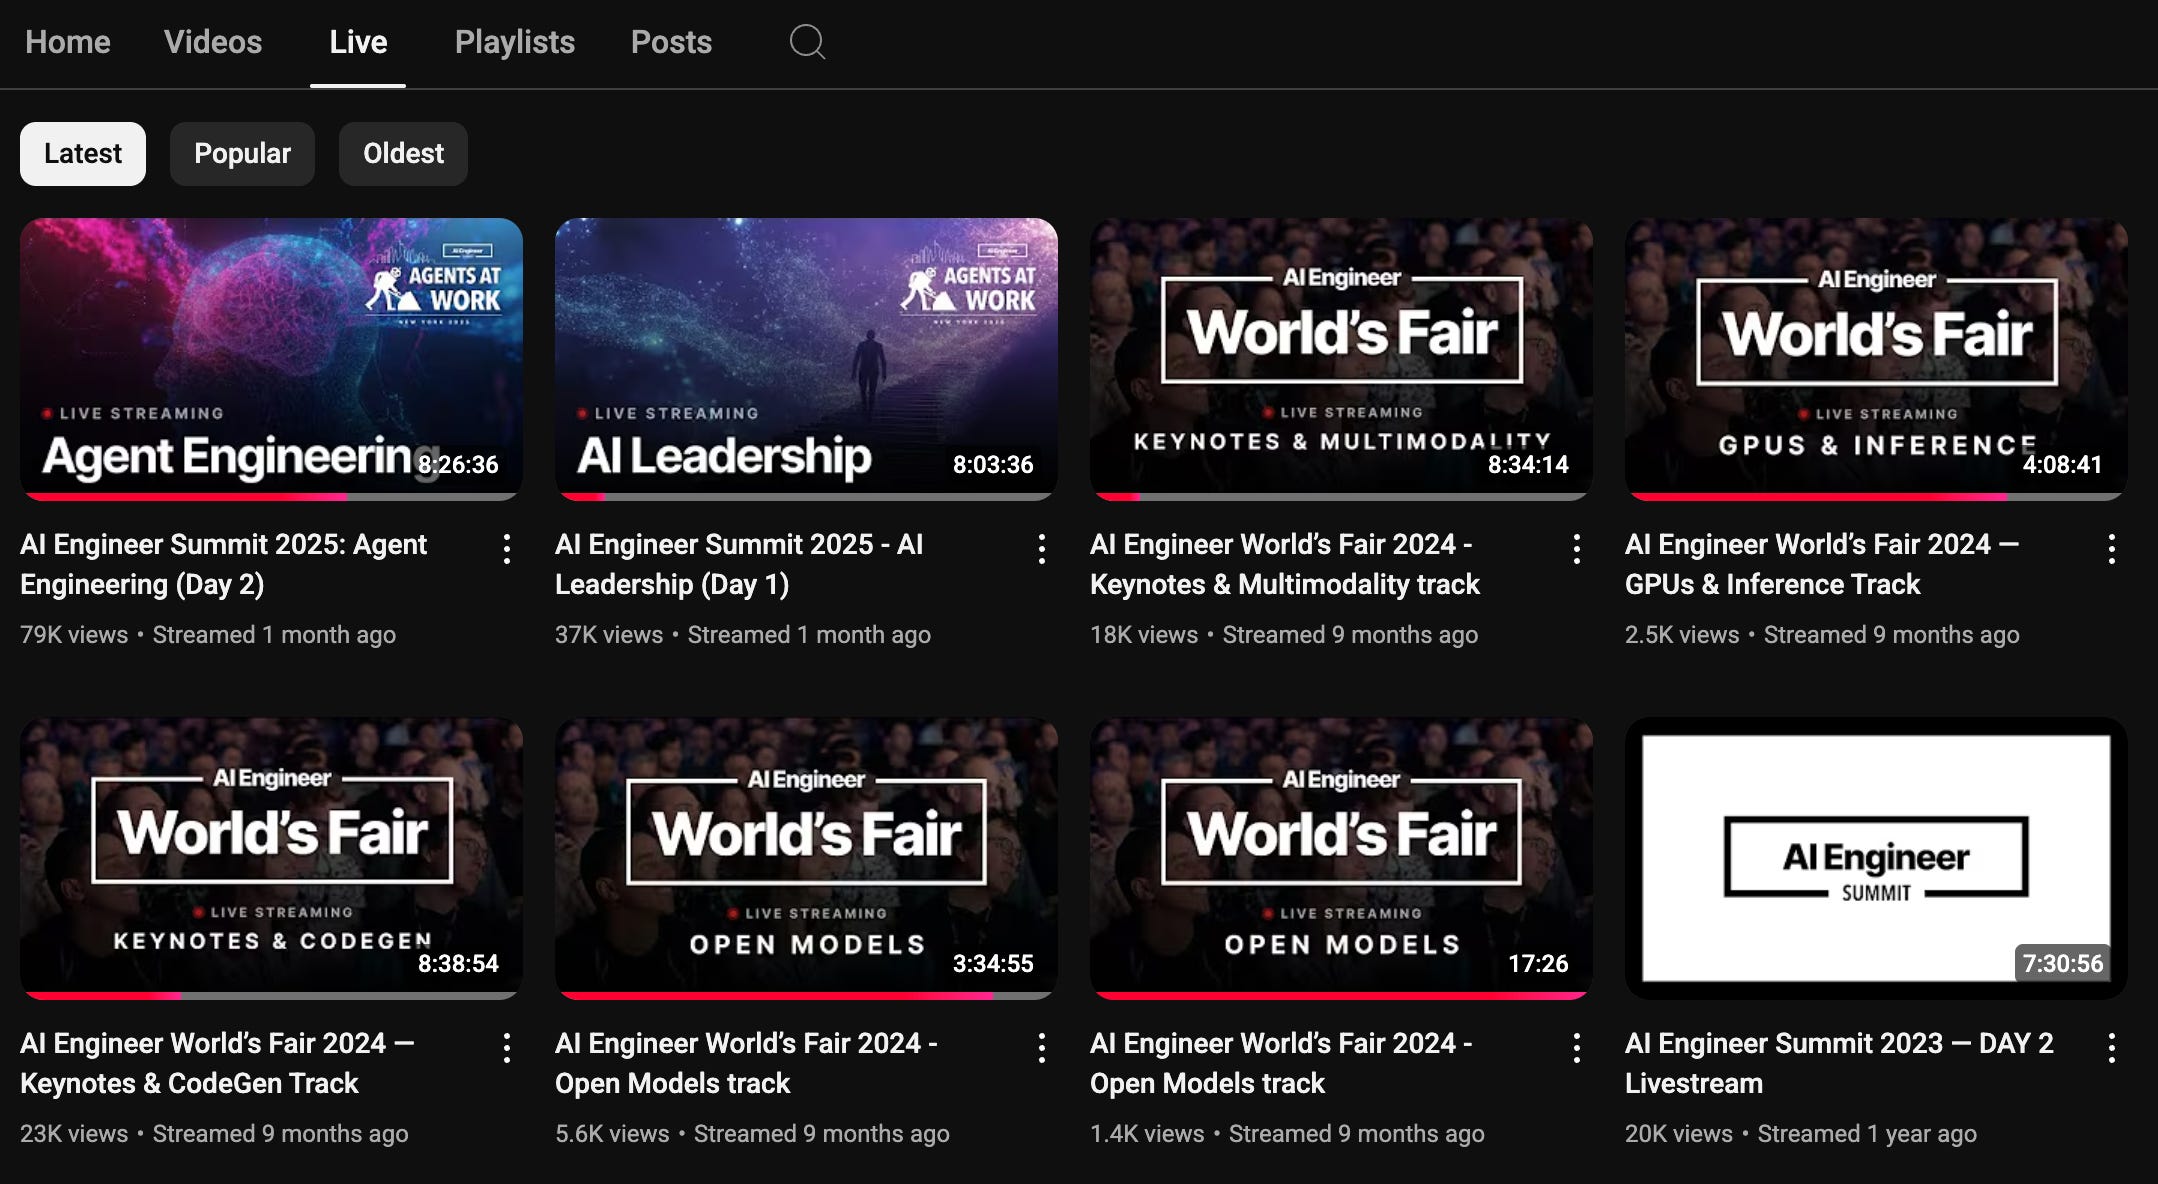Open more options for Summit 2023 DAY 2 Livestream
The image size is (2158, 1184).
2112,1047
